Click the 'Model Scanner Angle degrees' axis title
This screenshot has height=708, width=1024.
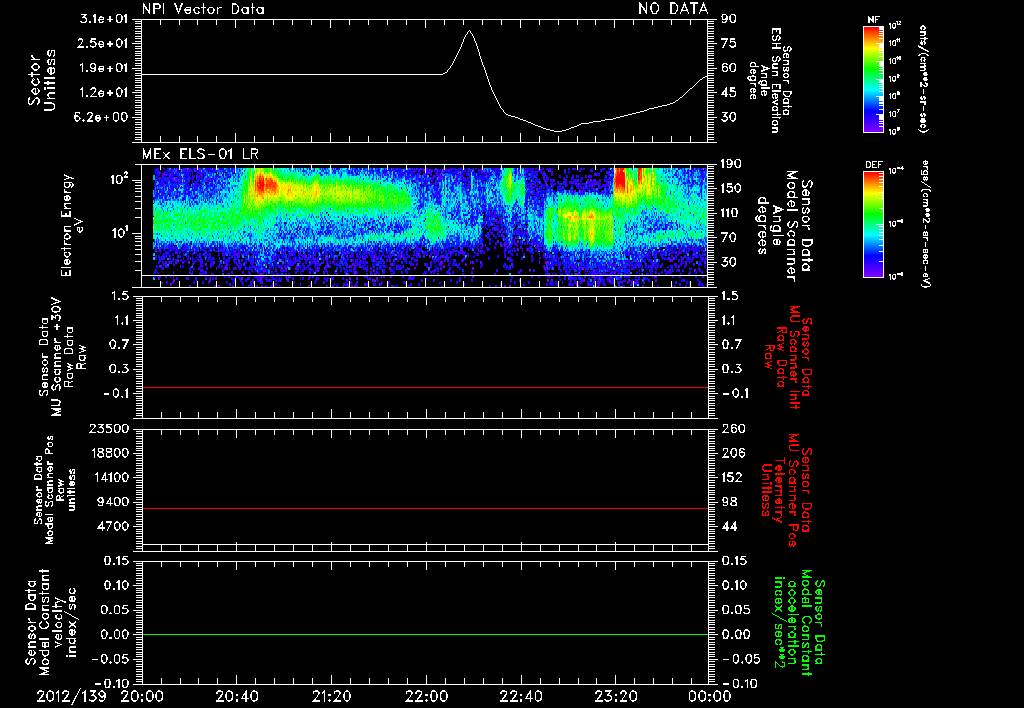tap(784, 225)
